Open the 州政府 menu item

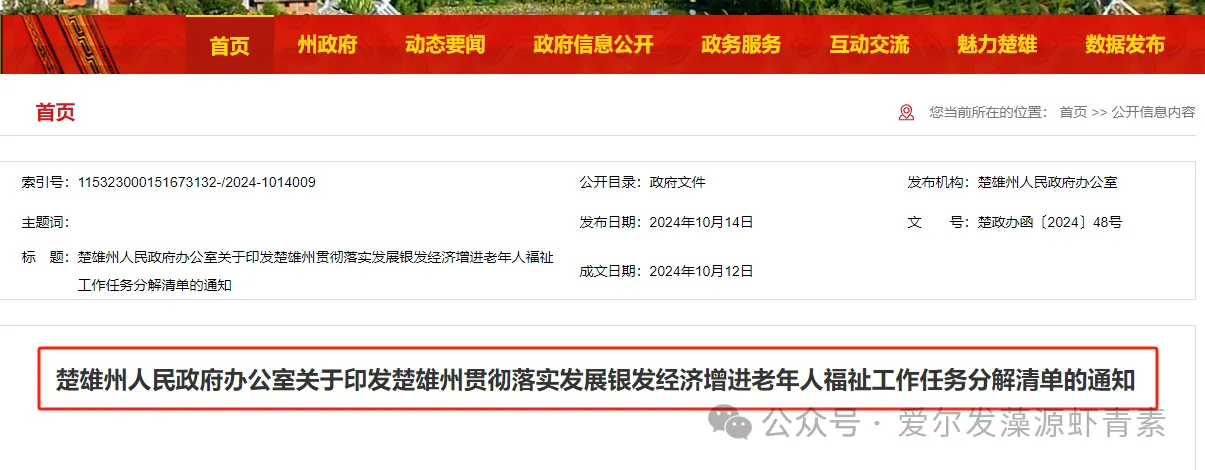pos(327,45)
